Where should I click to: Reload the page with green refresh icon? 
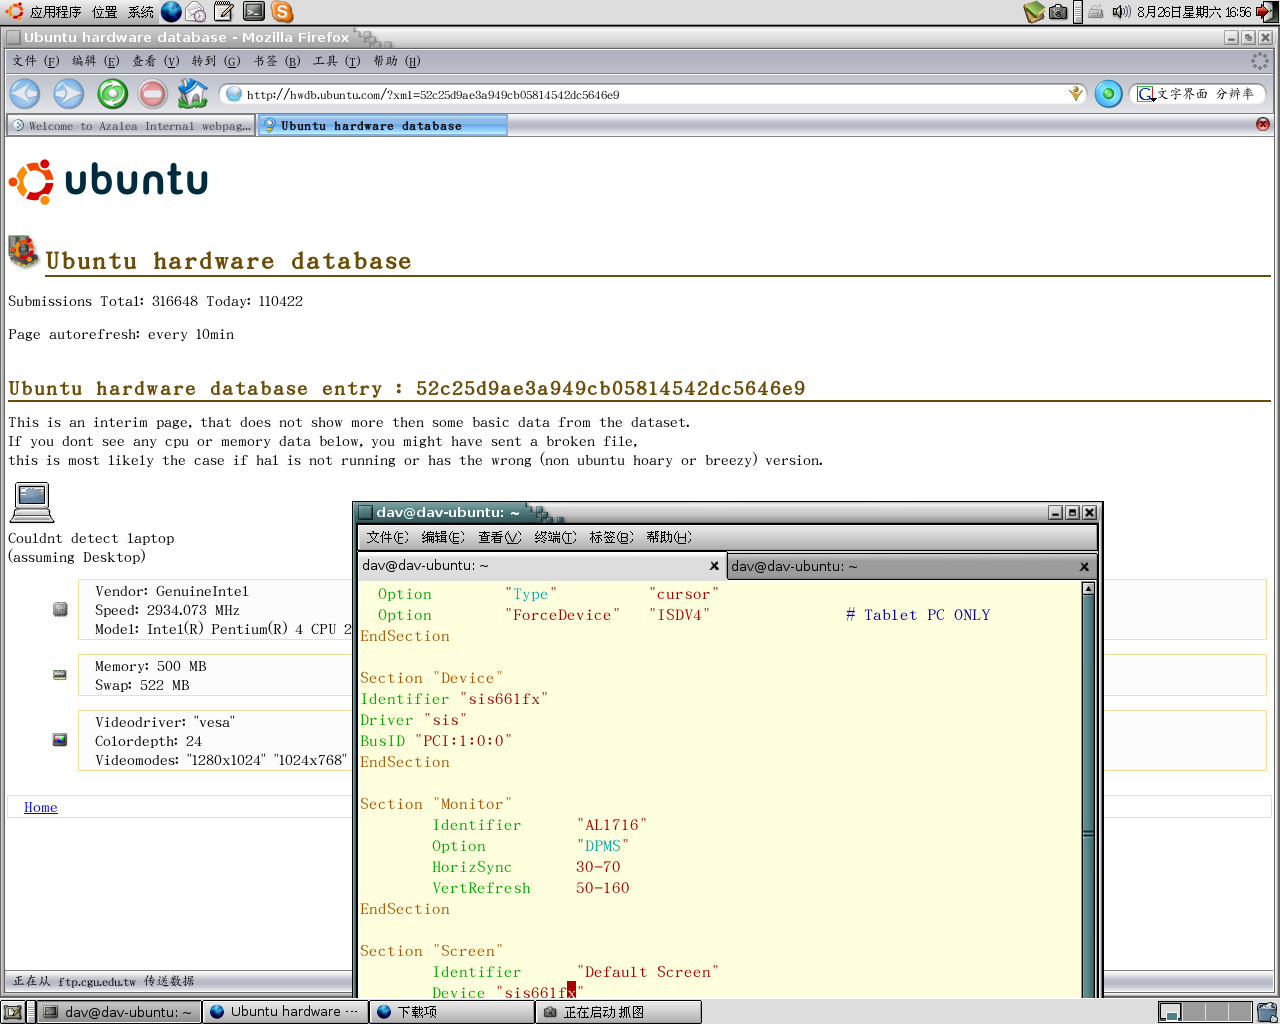[112, 94]
